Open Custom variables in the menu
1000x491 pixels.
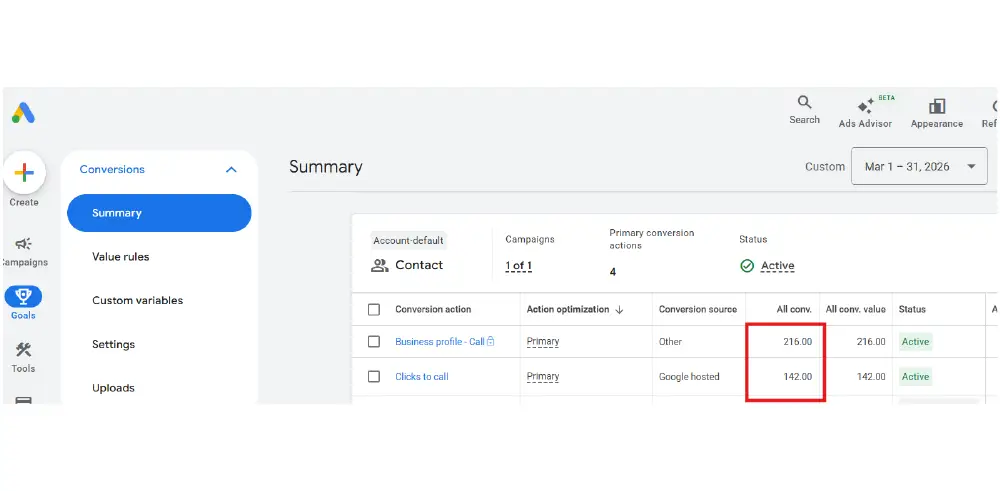137,301
